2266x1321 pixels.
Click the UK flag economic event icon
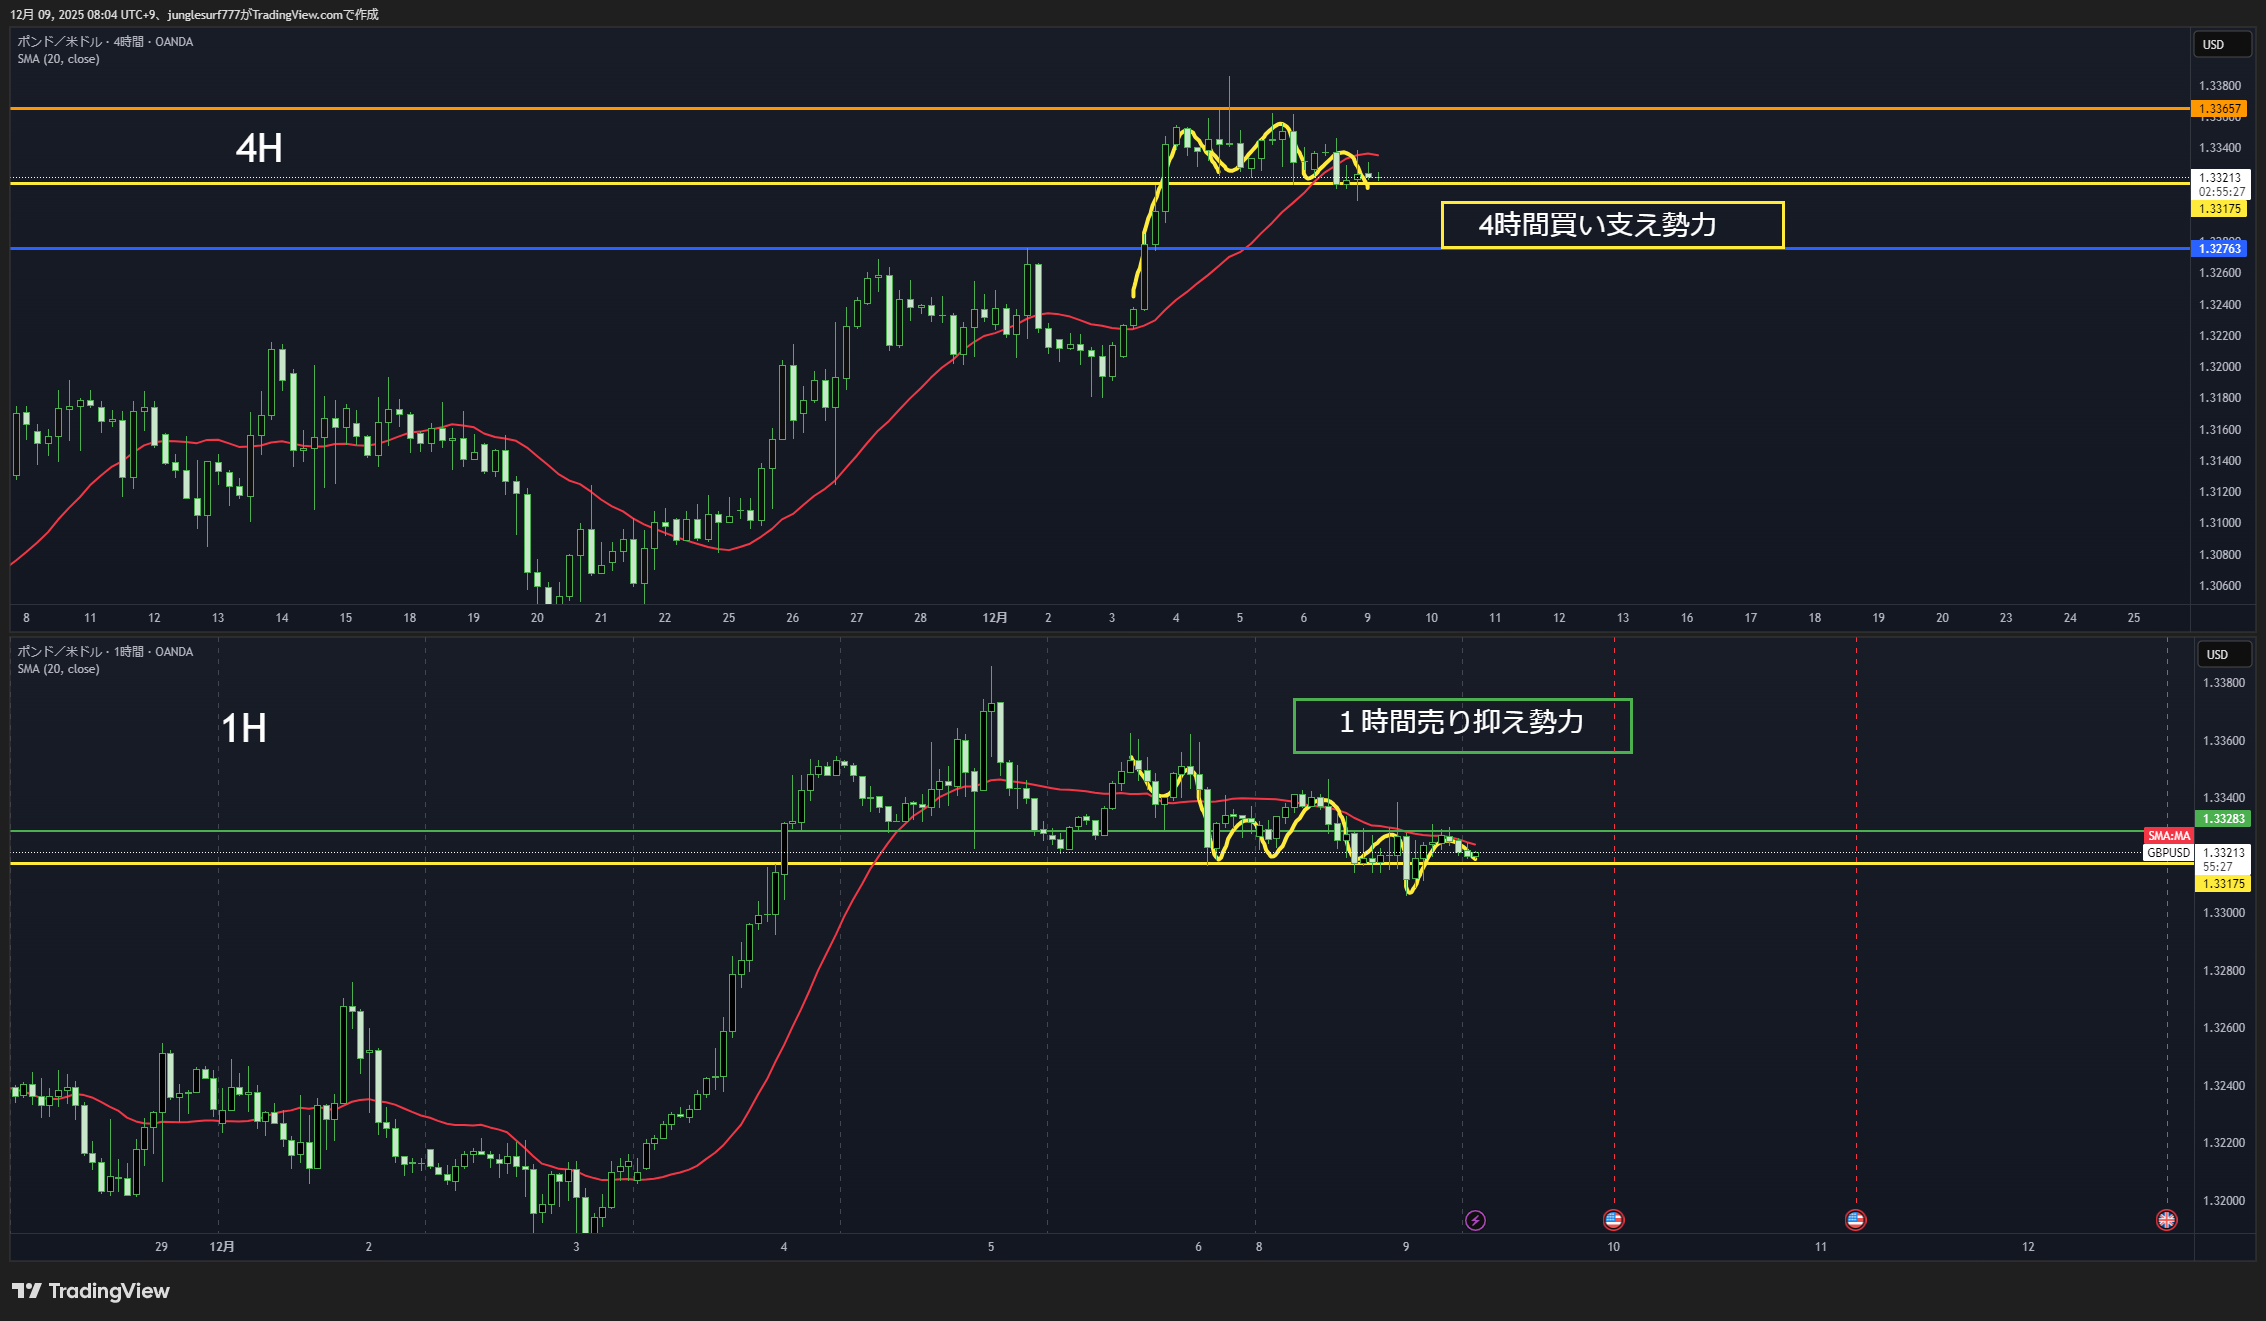[2166, 1220]
